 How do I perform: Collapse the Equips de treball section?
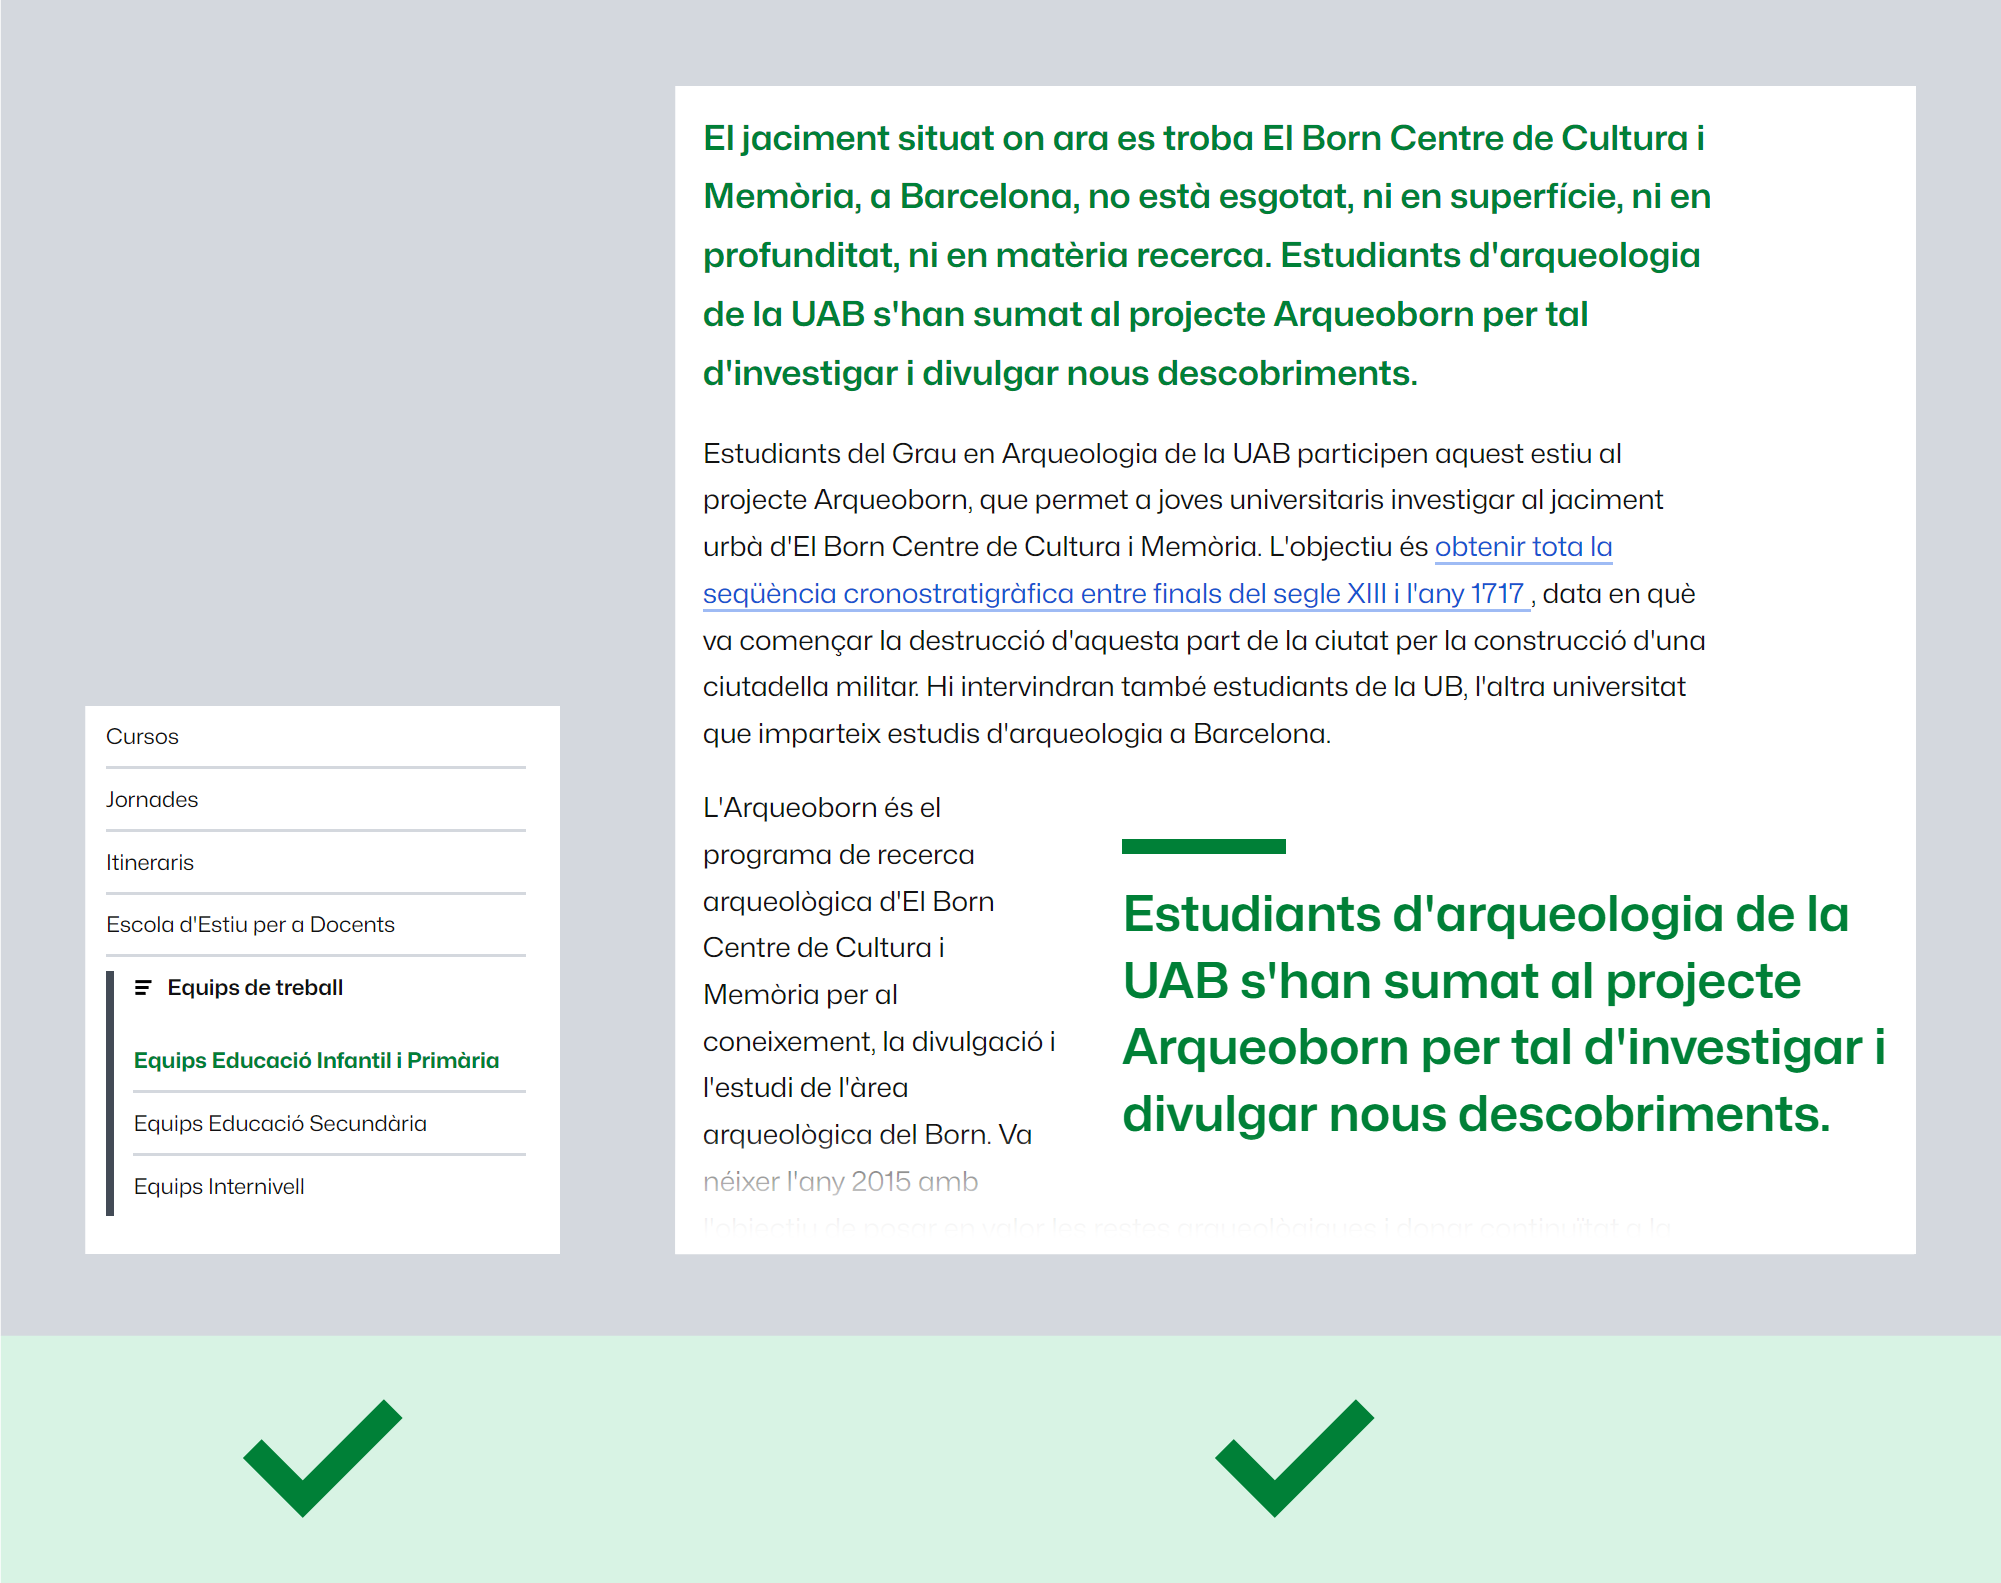(255, 988)
